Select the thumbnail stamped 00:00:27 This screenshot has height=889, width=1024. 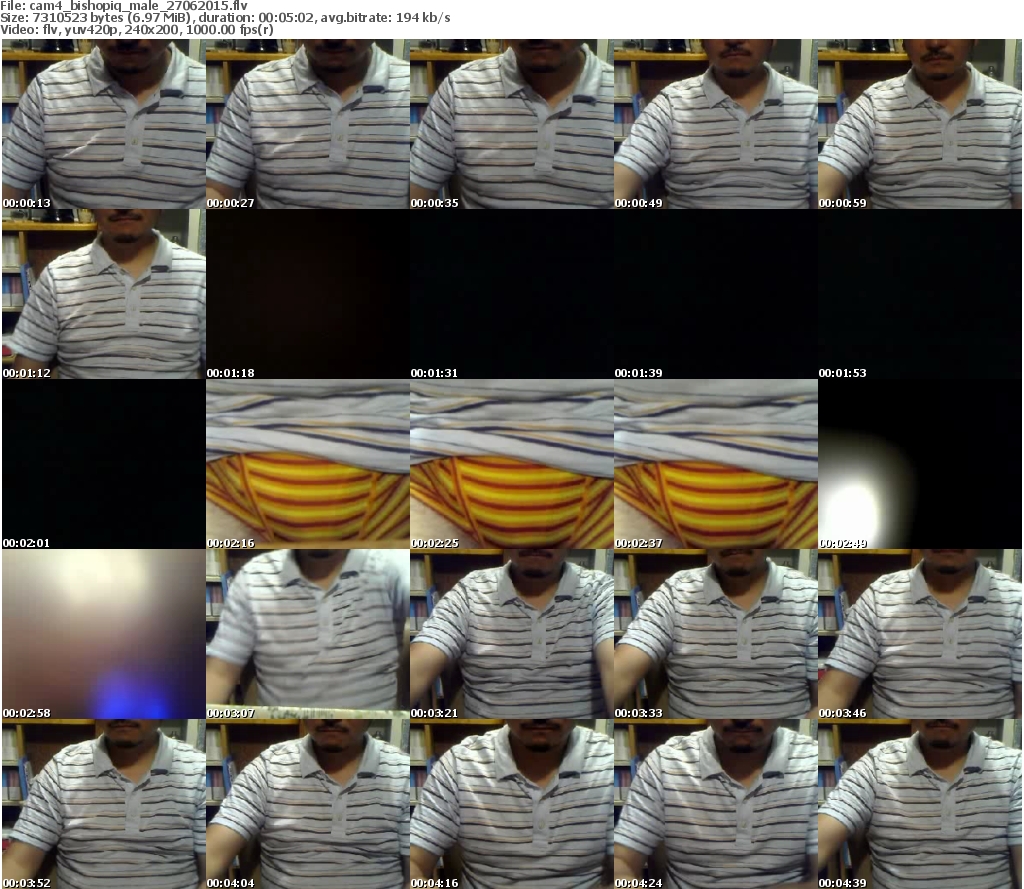pyautogui.click(x=308, y=124)
